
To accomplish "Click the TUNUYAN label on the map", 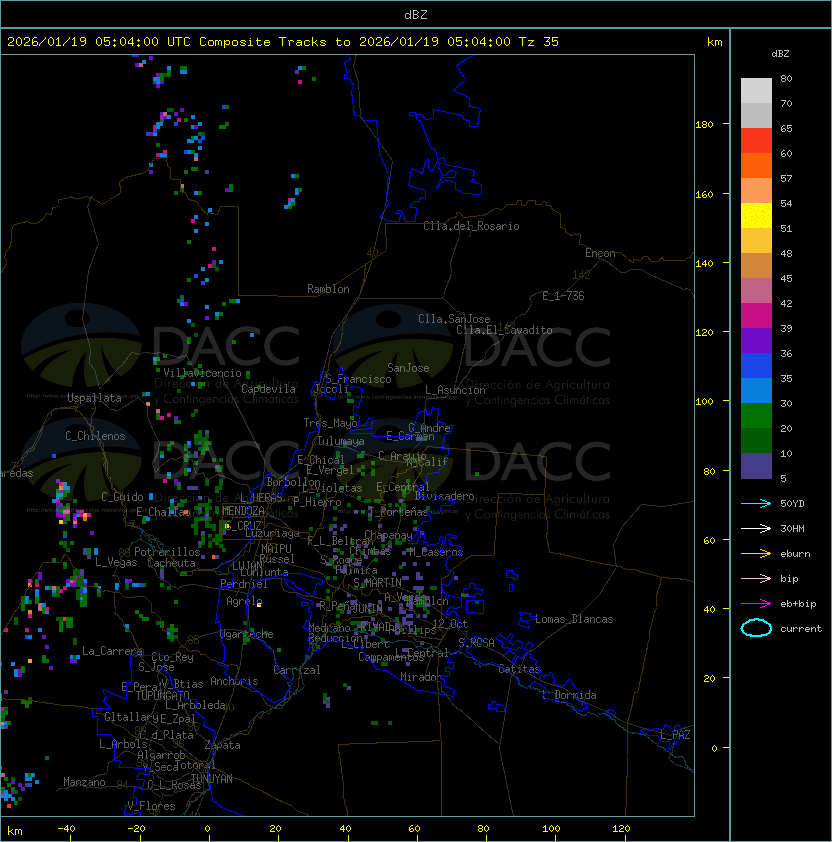I will pyautogui.click(x=211, y=778).
